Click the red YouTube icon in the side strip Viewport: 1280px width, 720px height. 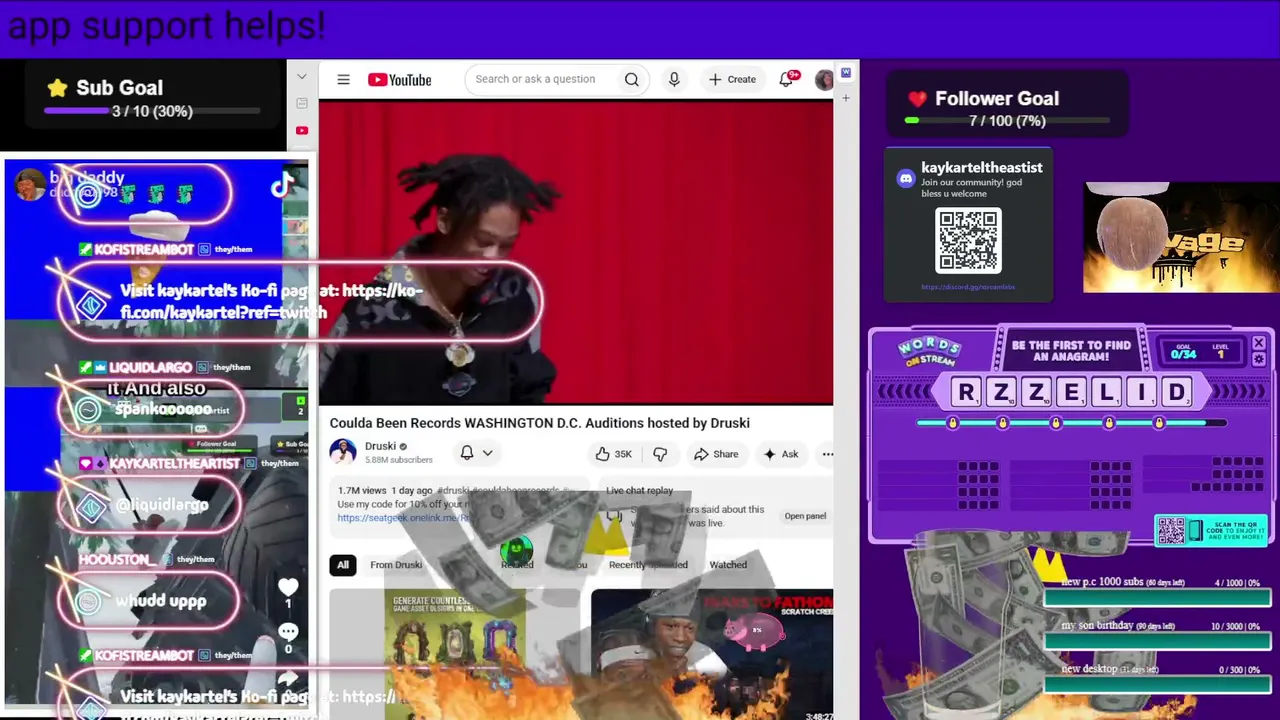(x=302, y=130)
